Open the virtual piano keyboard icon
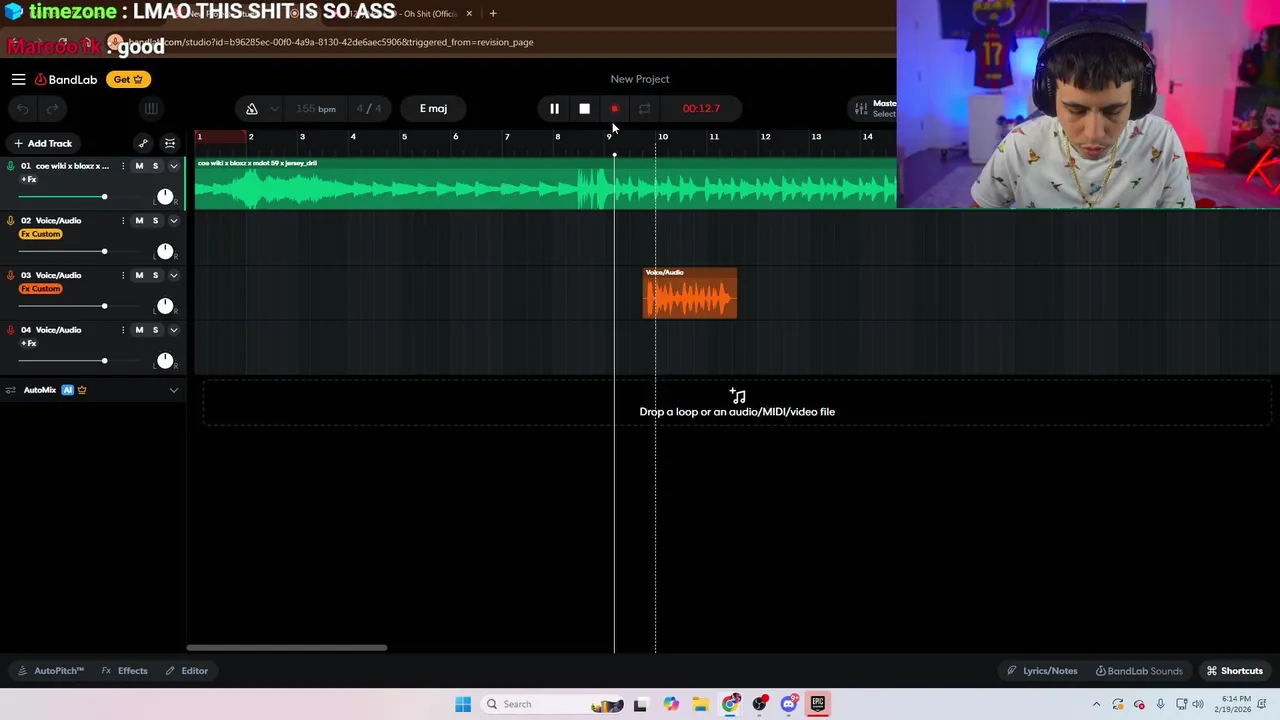Image resolution: width=1280 pixels, height=720 pixels. click(x=151, y=108)
